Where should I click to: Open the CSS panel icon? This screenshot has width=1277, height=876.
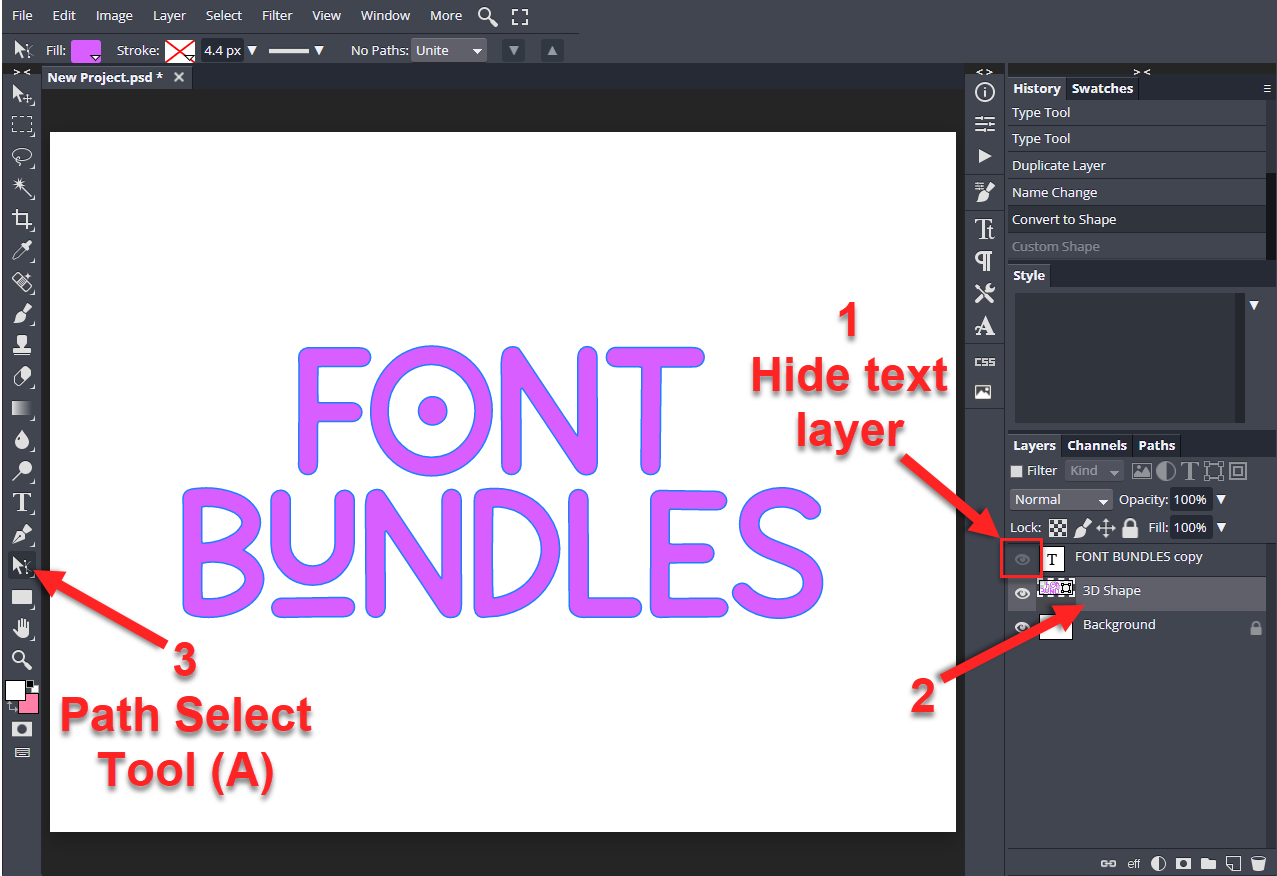click(985, 362)
